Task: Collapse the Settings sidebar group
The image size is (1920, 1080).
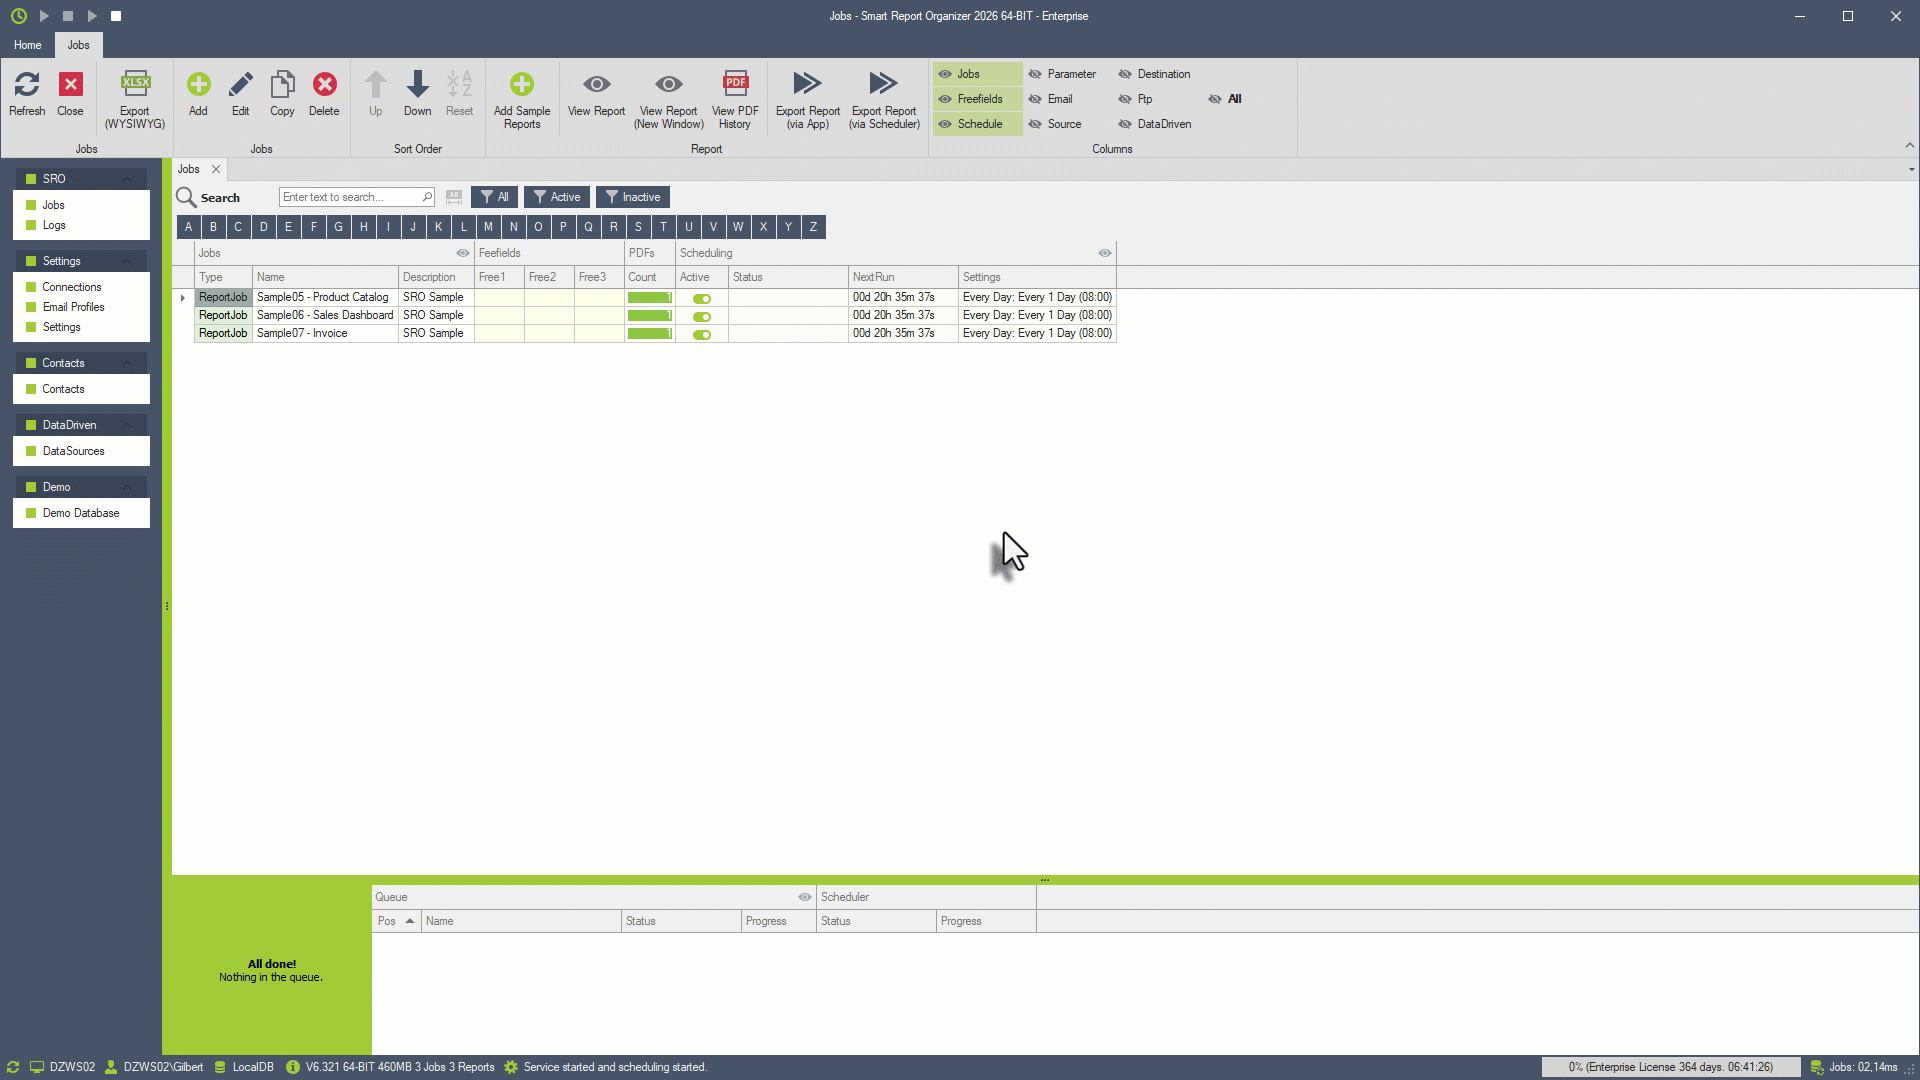Action: tap(127, 261)
